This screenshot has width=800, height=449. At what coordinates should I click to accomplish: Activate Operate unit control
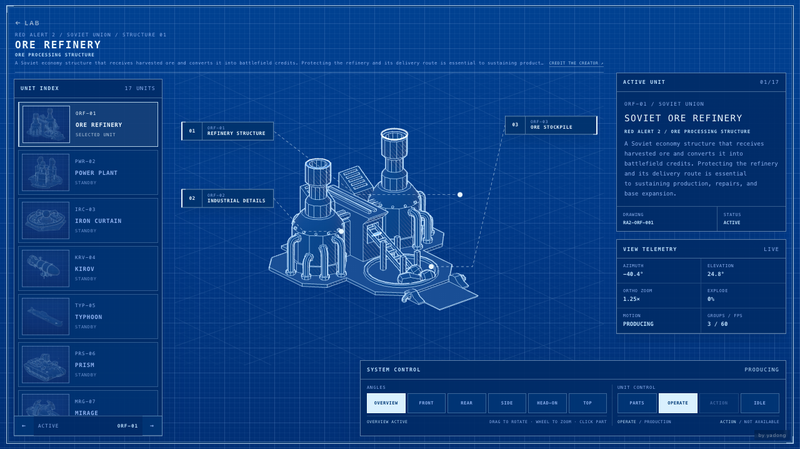pos(678,403)
